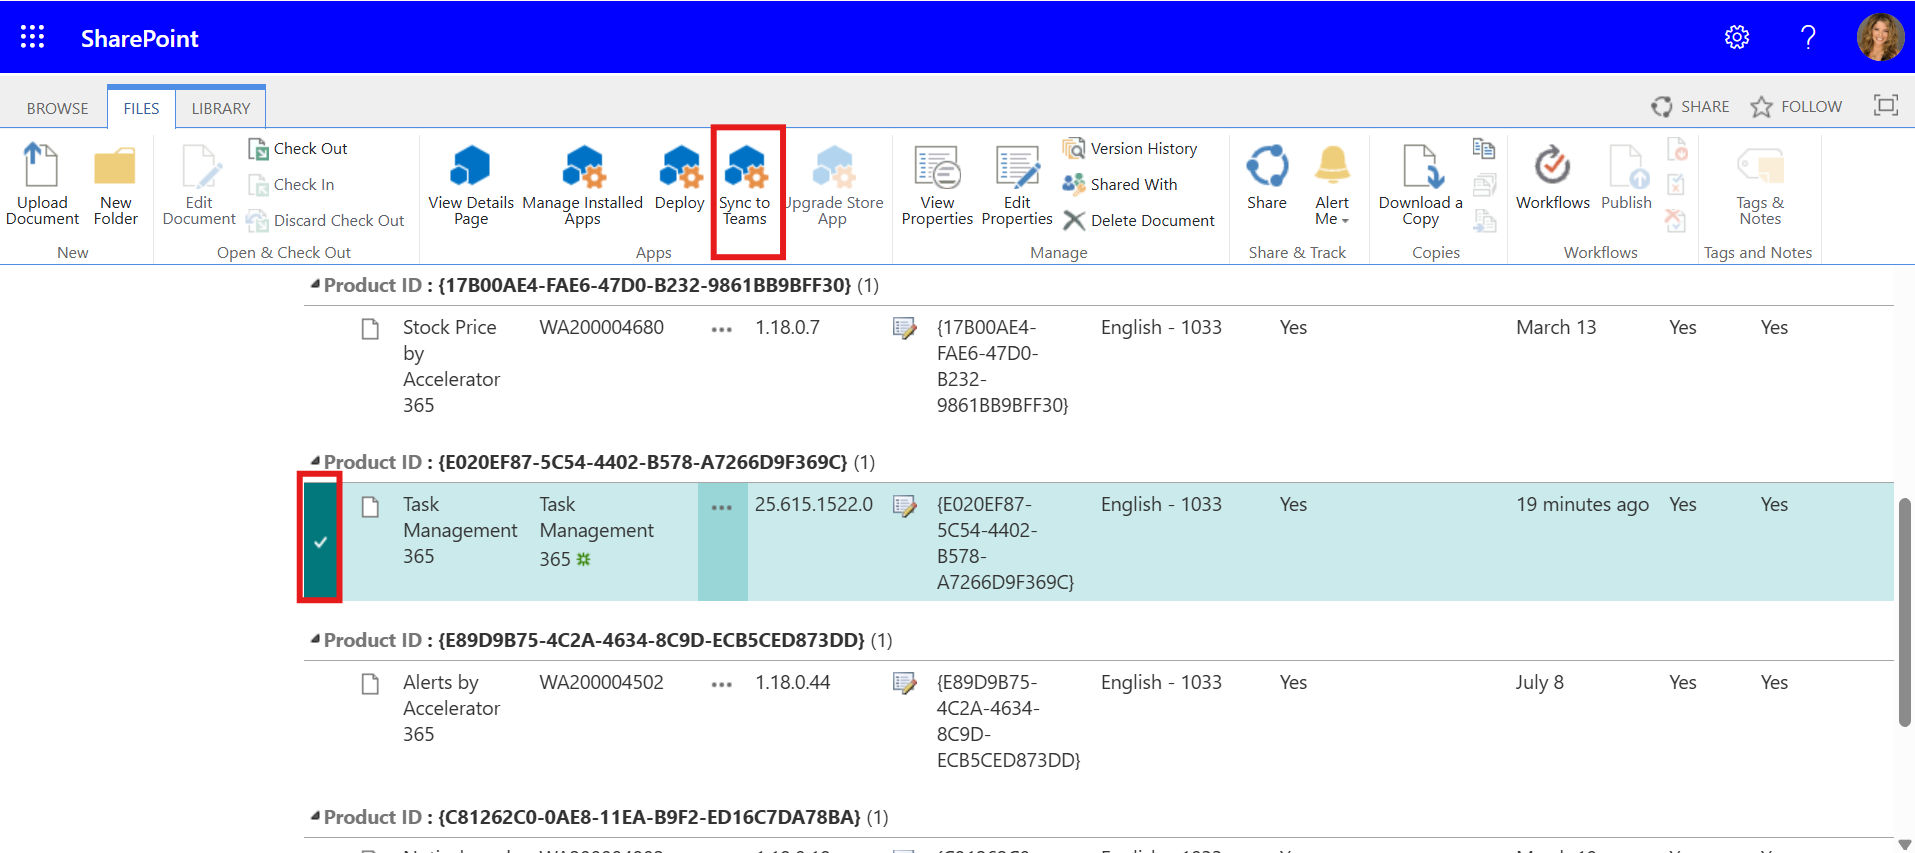This screenshot has width=1915, height=853.
Task: Switch to the FILES tab
Action: point(141,108)
